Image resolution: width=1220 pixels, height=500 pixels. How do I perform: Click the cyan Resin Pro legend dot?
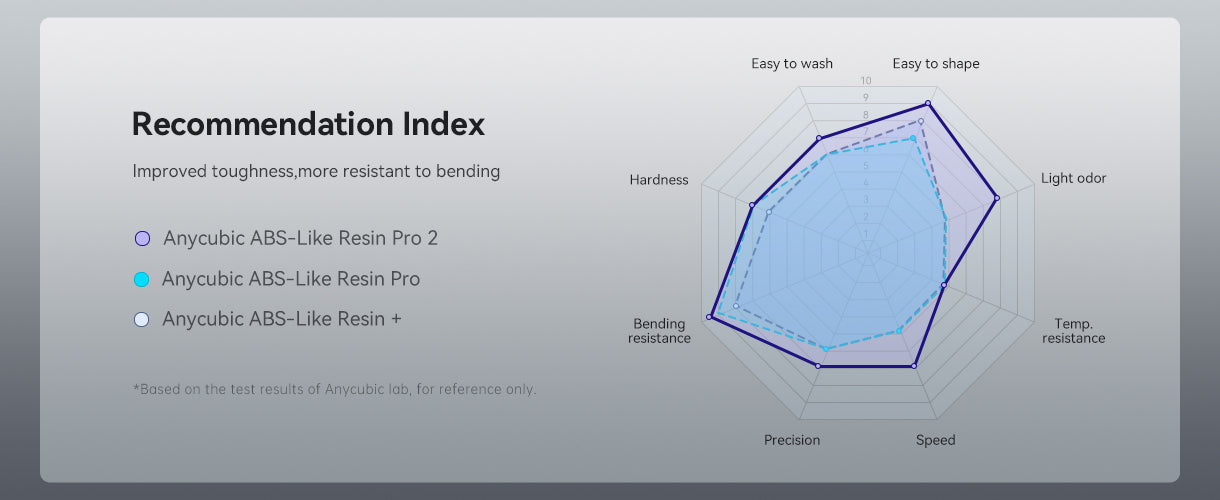pos(142,279)
